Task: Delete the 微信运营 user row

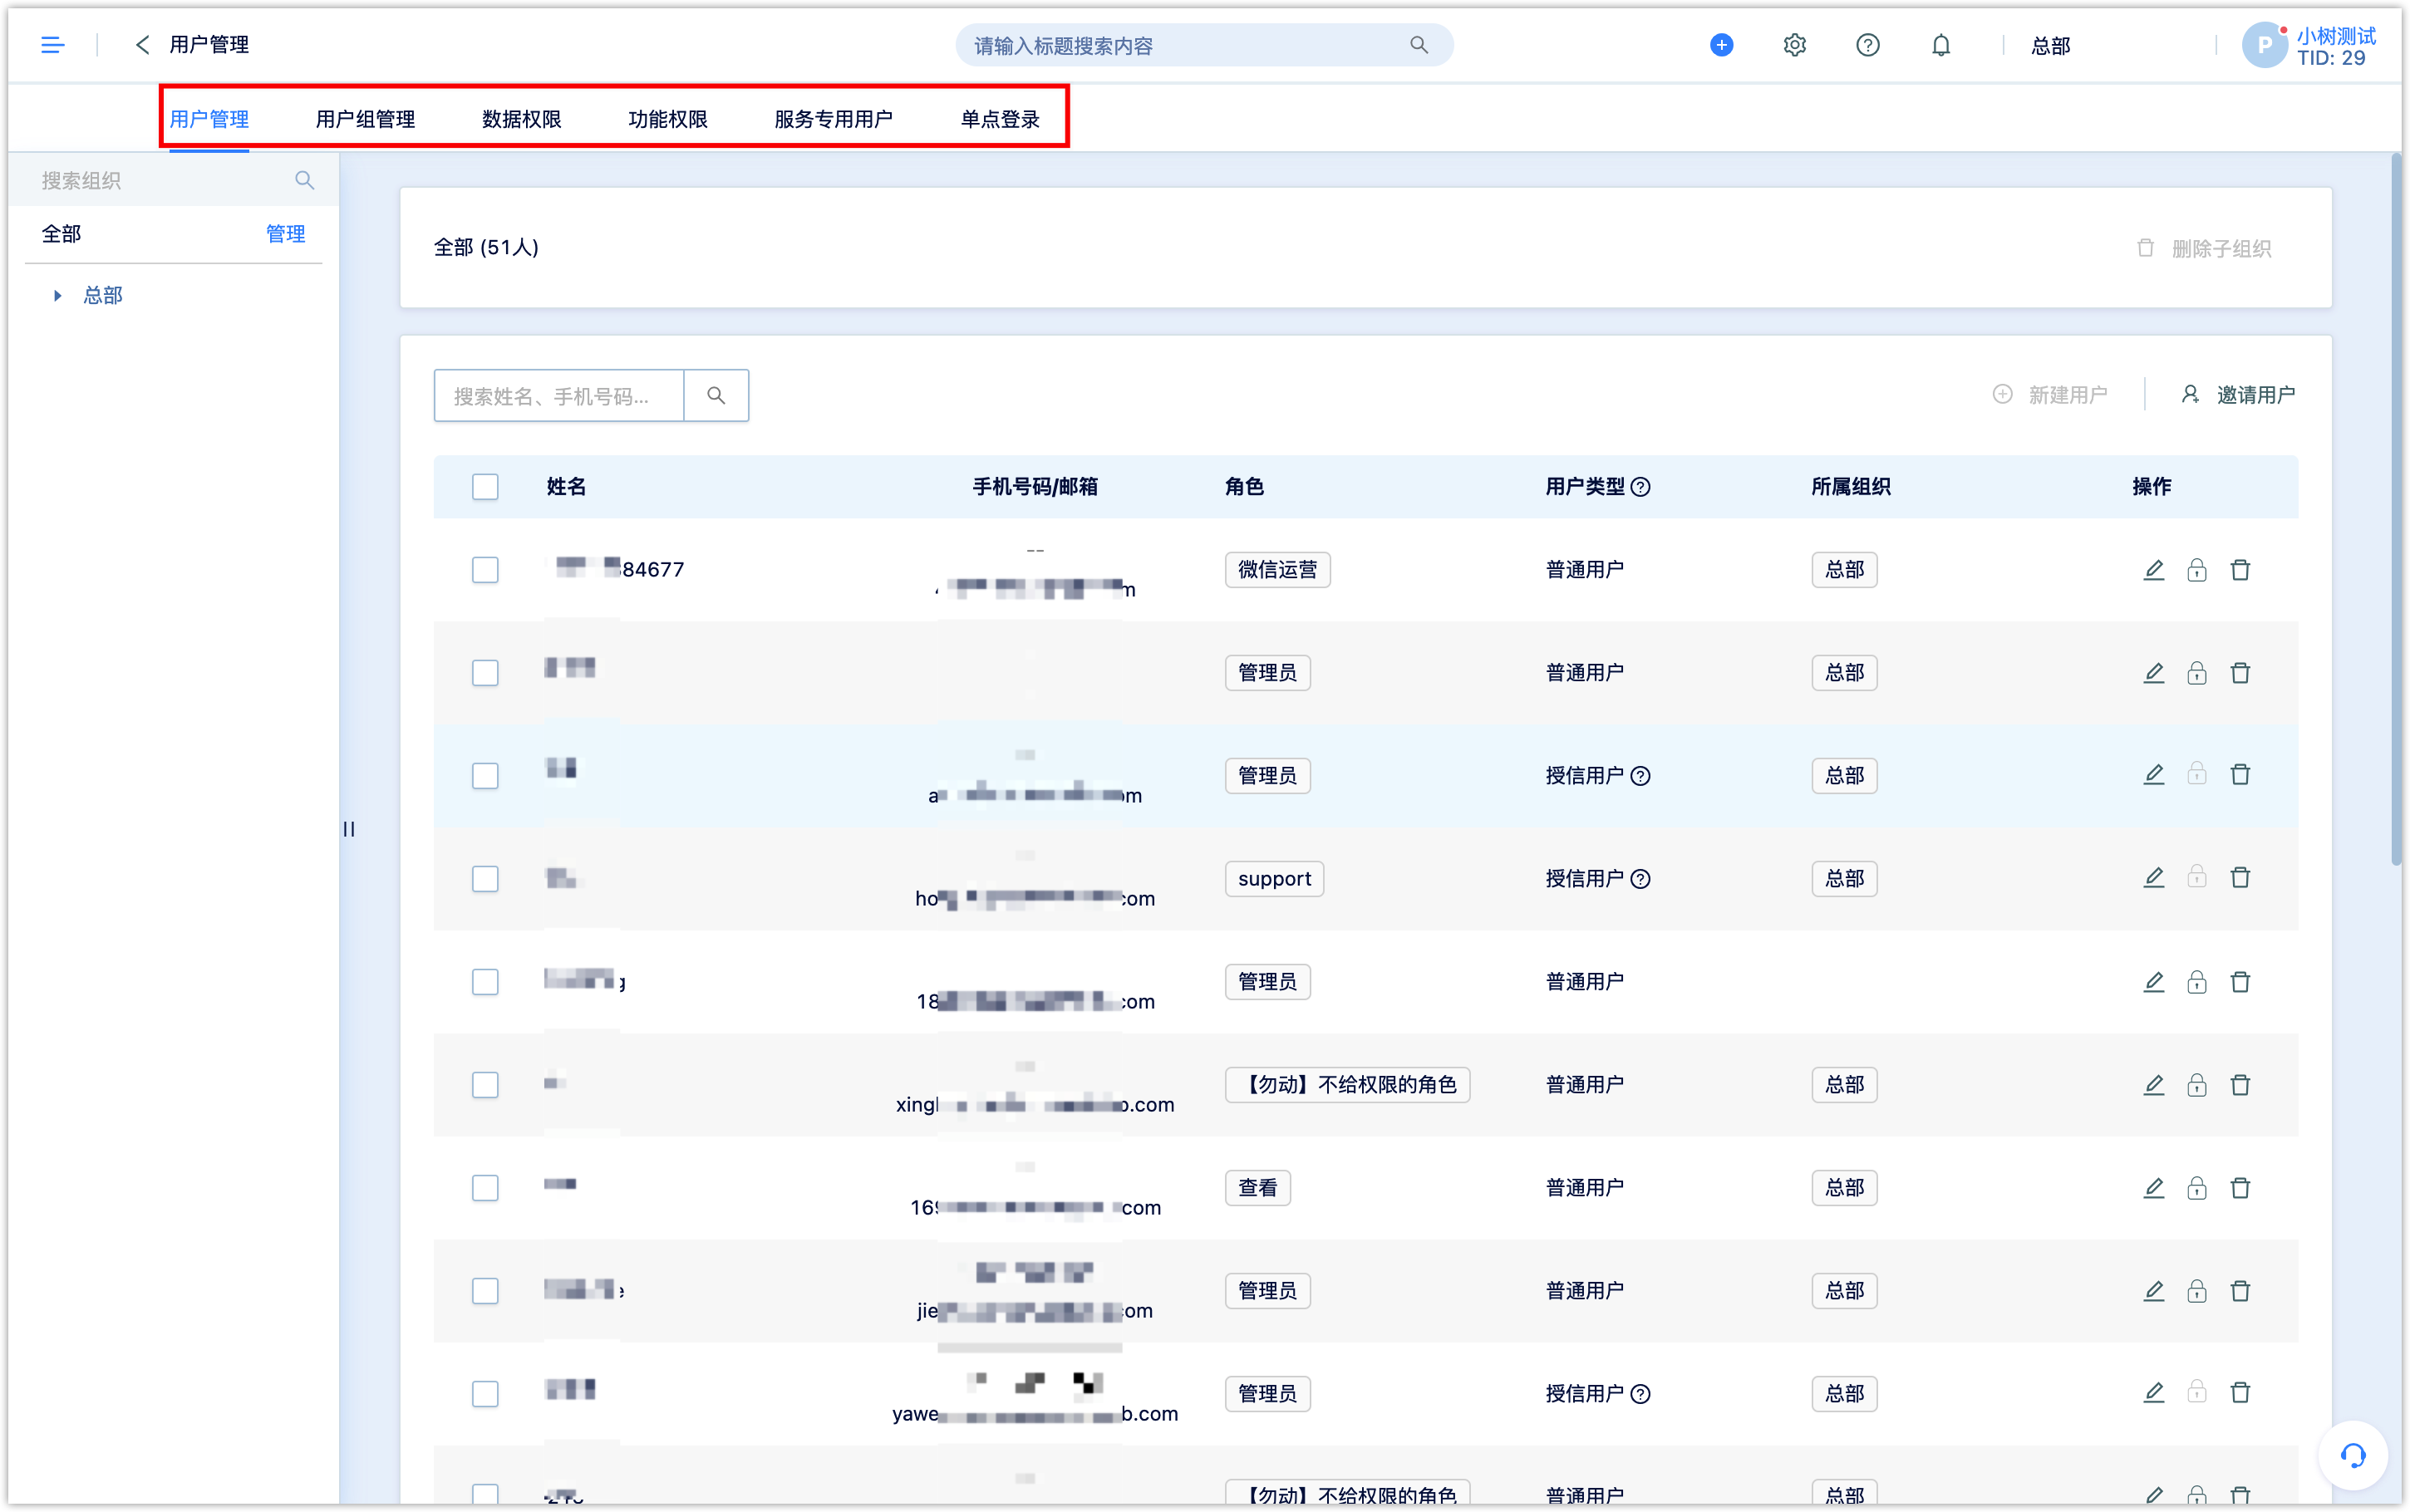Action: [2240, 570]
